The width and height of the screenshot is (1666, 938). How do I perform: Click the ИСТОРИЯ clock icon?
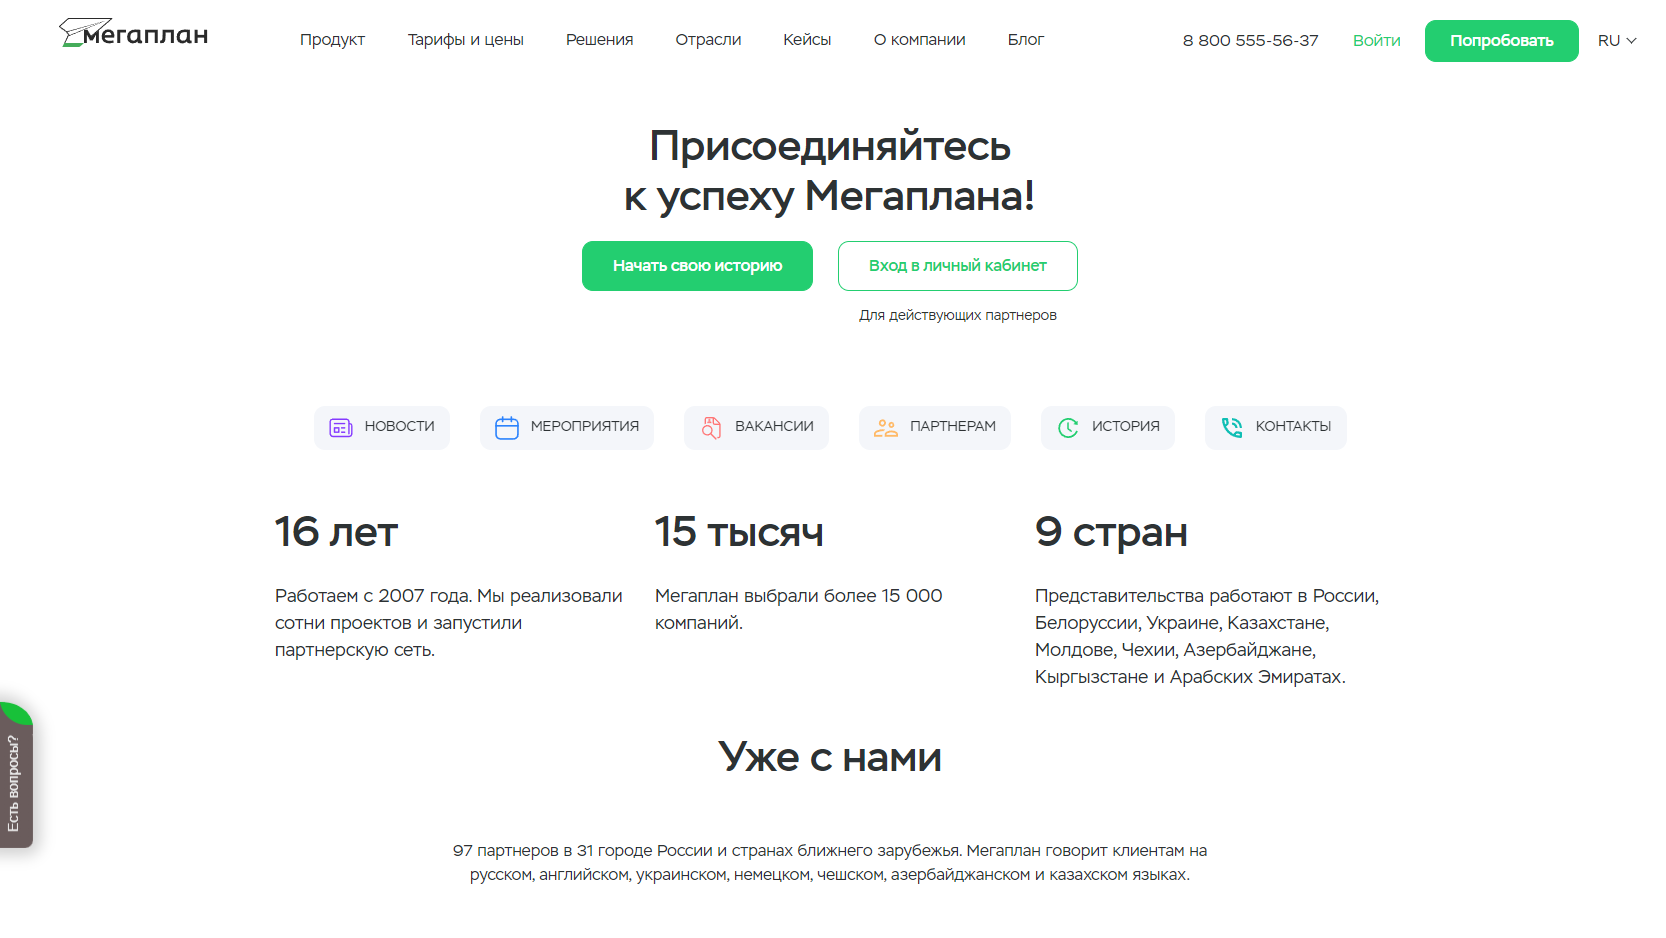(1068, 428)
